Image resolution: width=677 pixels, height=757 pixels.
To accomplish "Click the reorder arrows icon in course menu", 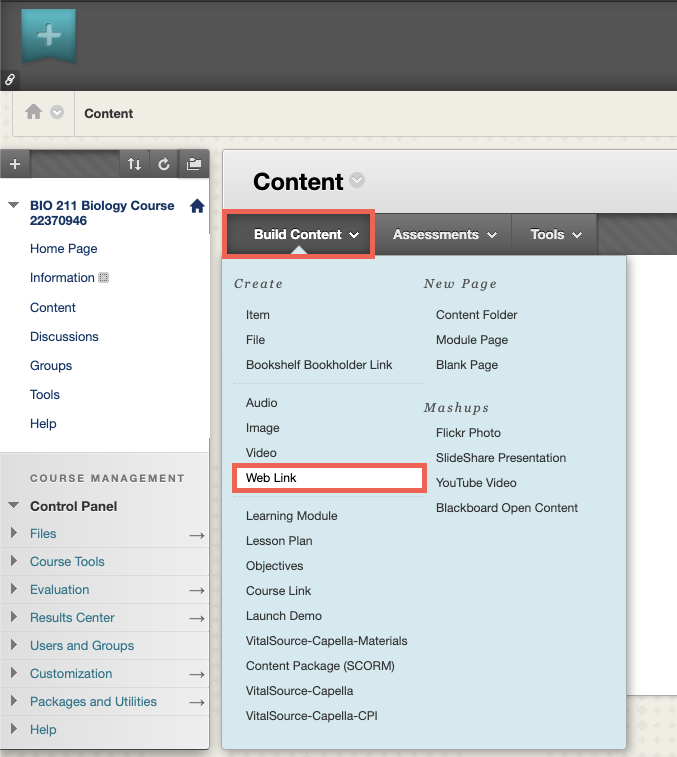I will tap(134, 164).
